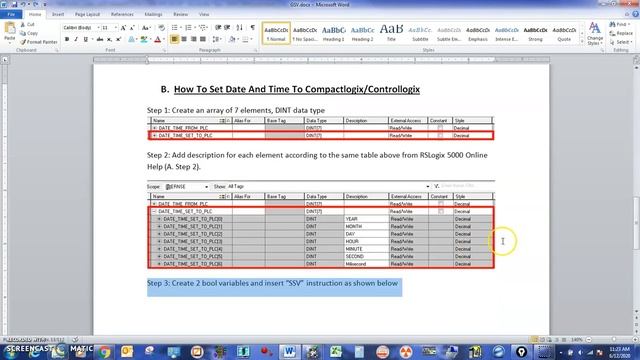Screen dimensions: 640x360
Task: Switch to the Review tab
Action: tap(180, 14)
